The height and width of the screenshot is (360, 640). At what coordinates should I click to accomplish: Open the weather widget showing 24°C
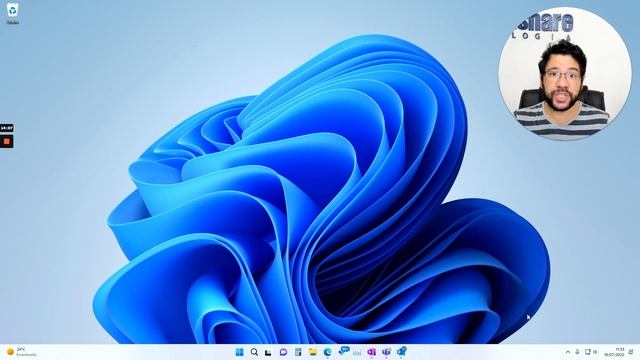22,352
